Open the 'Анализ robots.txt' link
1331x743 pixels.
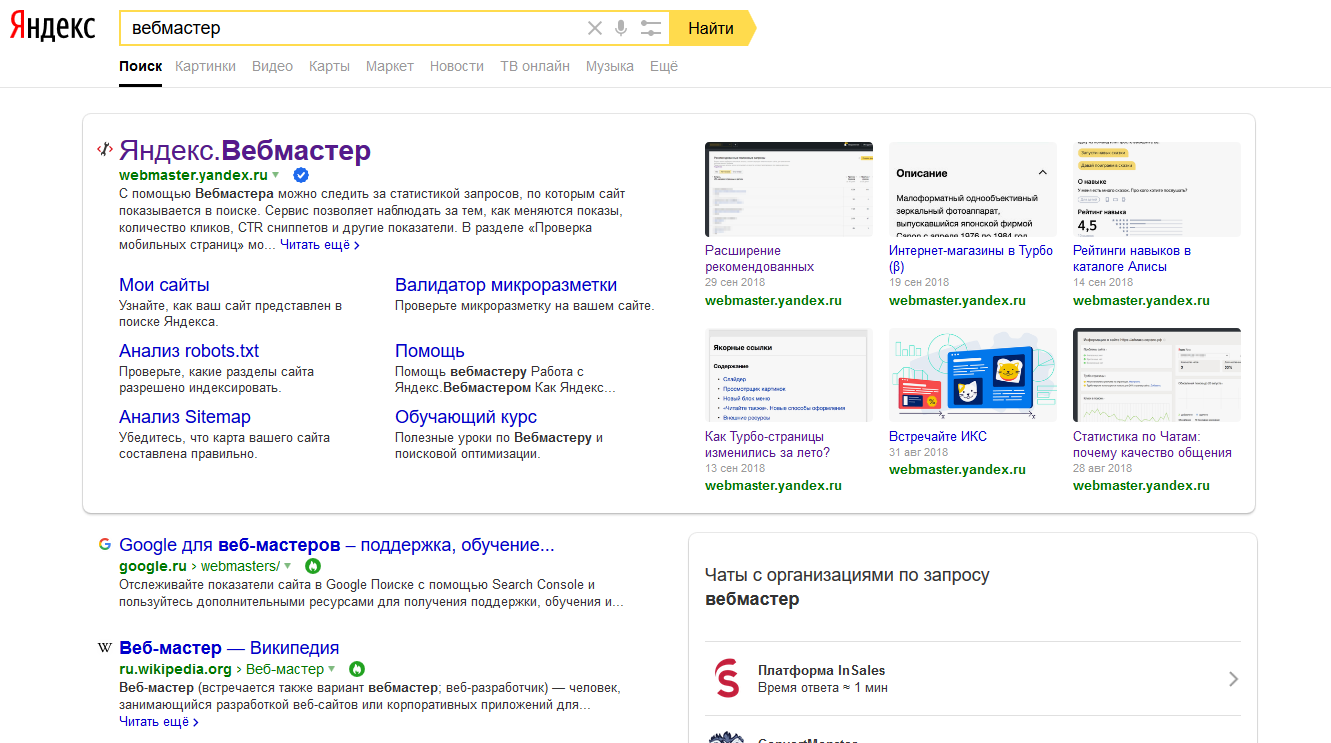189,351
